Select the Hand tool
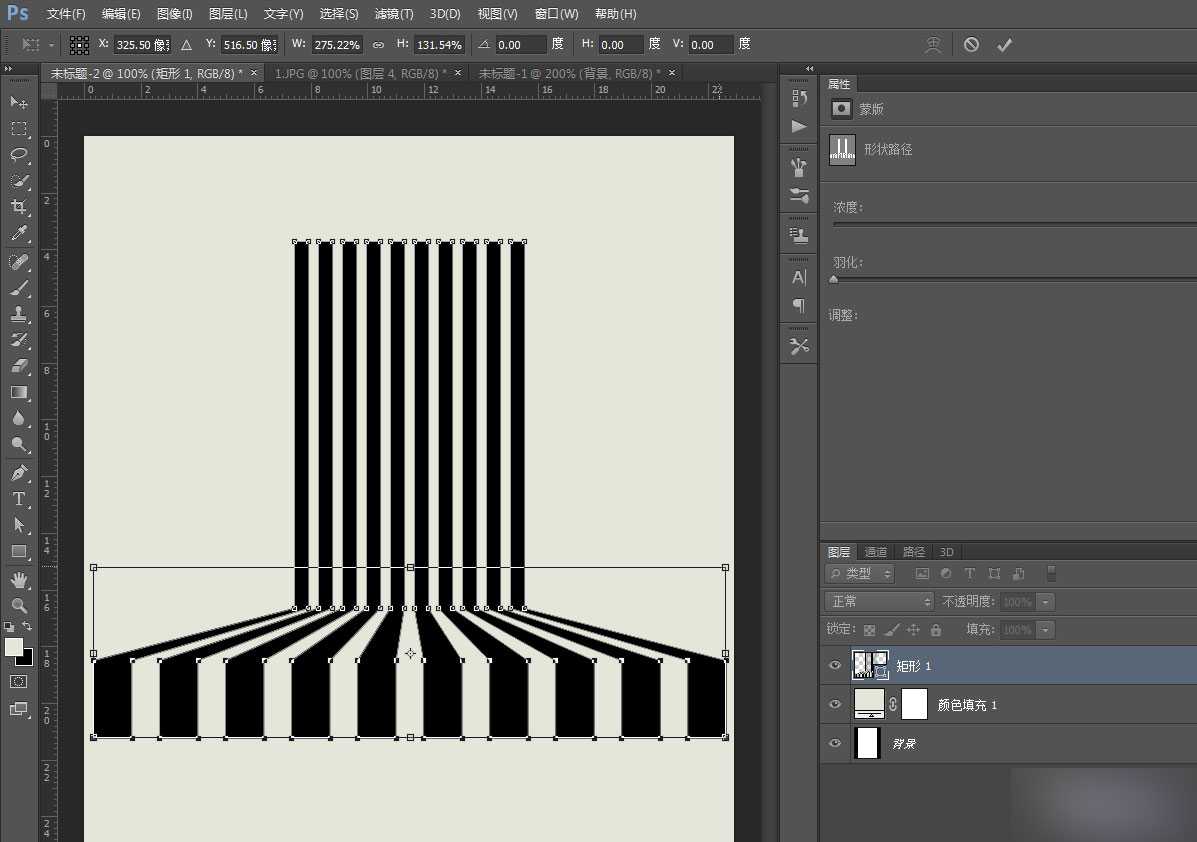The width and height of the screenshot is (1197, 842). 19,579
